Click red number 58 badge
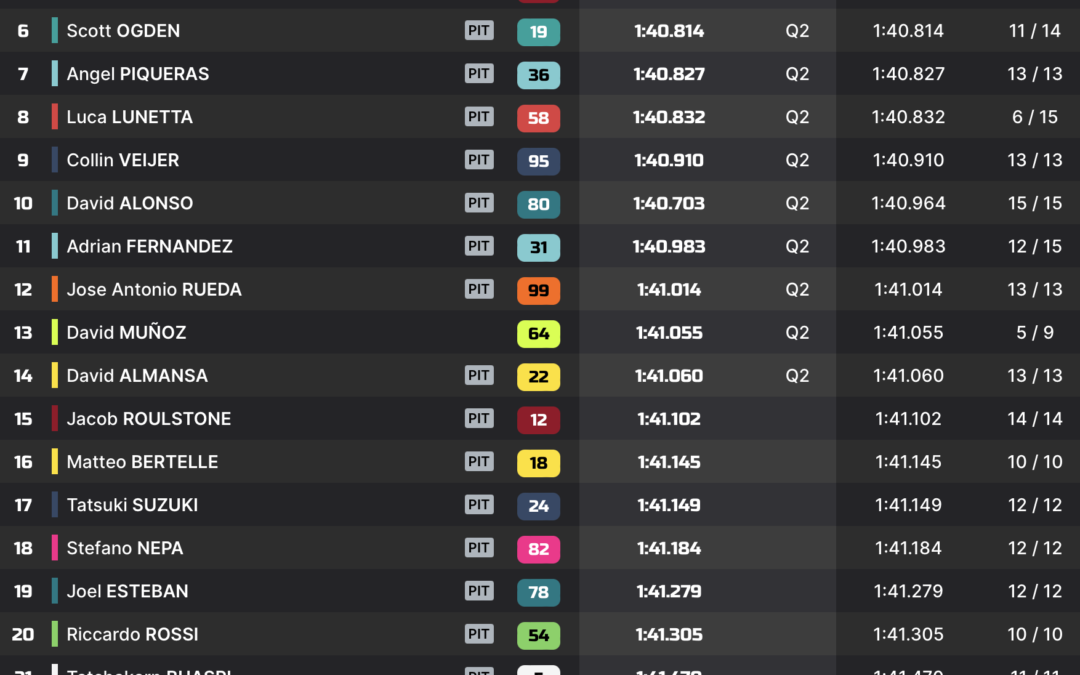 click(538, 118)
